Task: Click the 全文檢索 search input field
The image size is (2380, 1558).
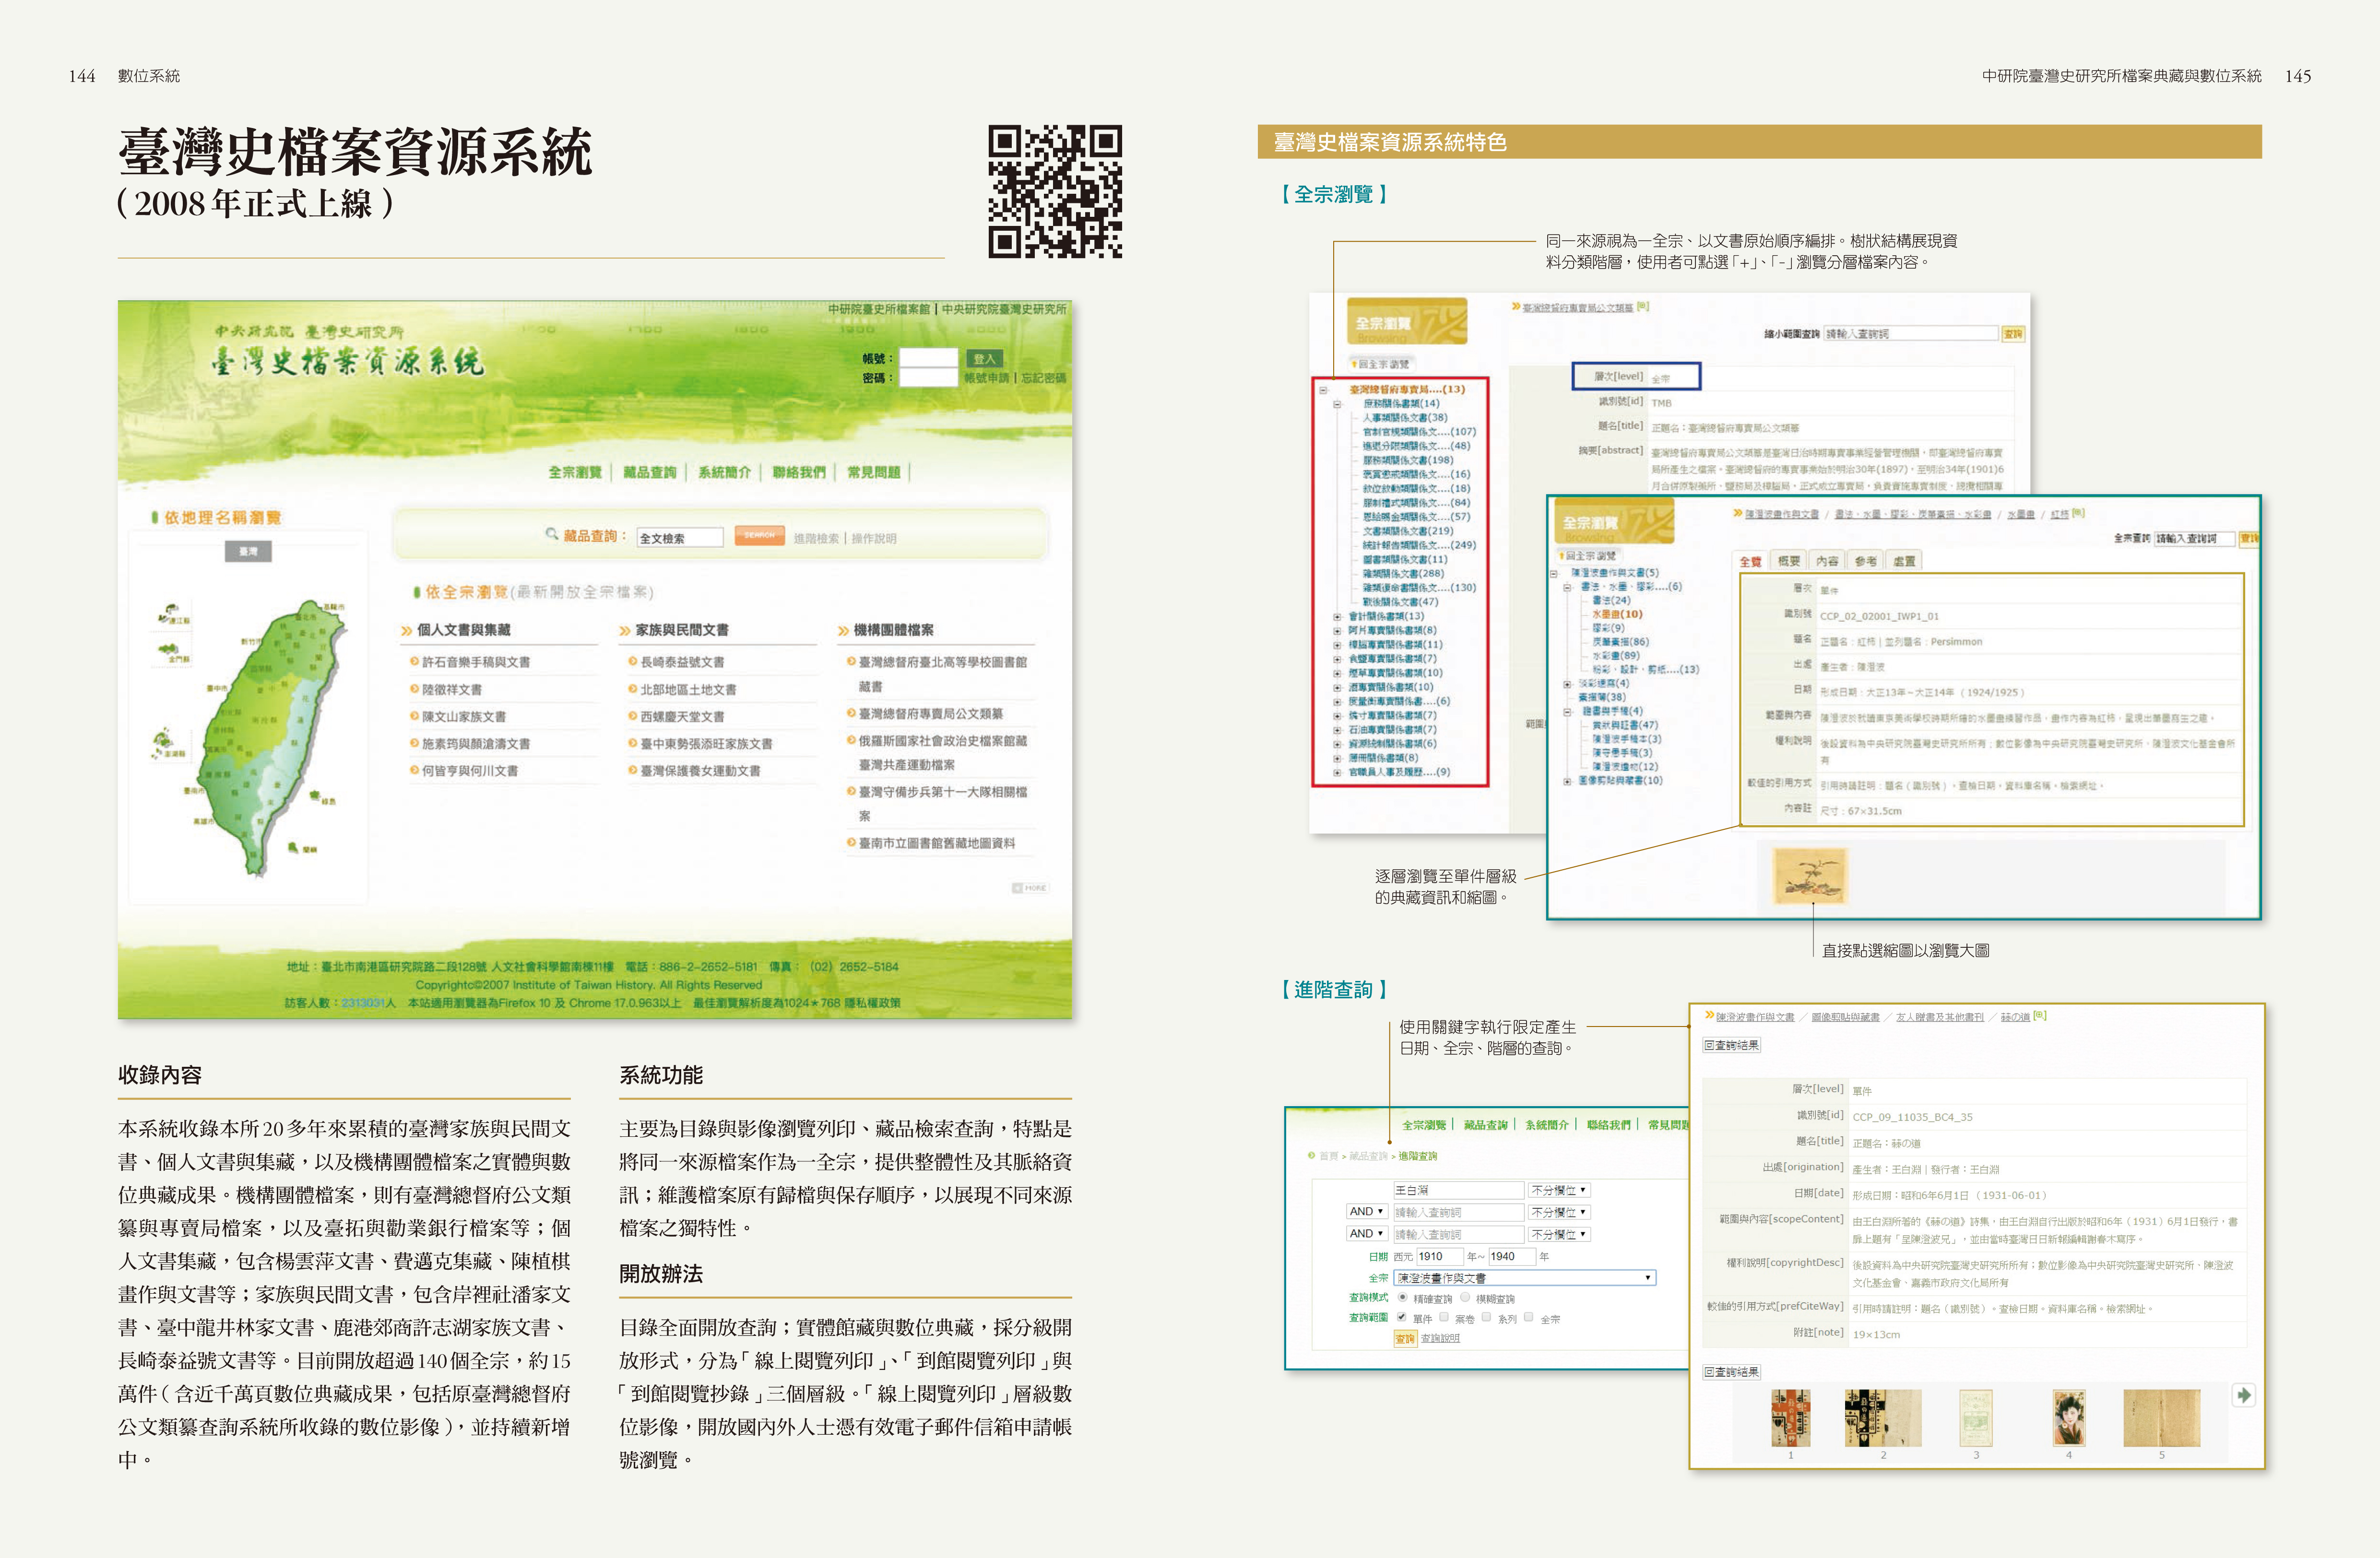Action: pyautogui.click(x=680, y=537)
